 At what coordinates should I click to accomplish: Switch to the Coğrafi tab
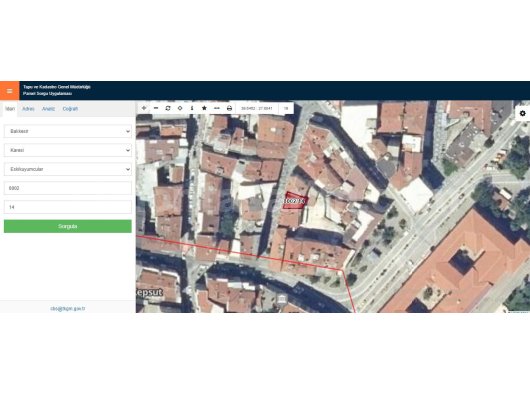click(70, 109)
